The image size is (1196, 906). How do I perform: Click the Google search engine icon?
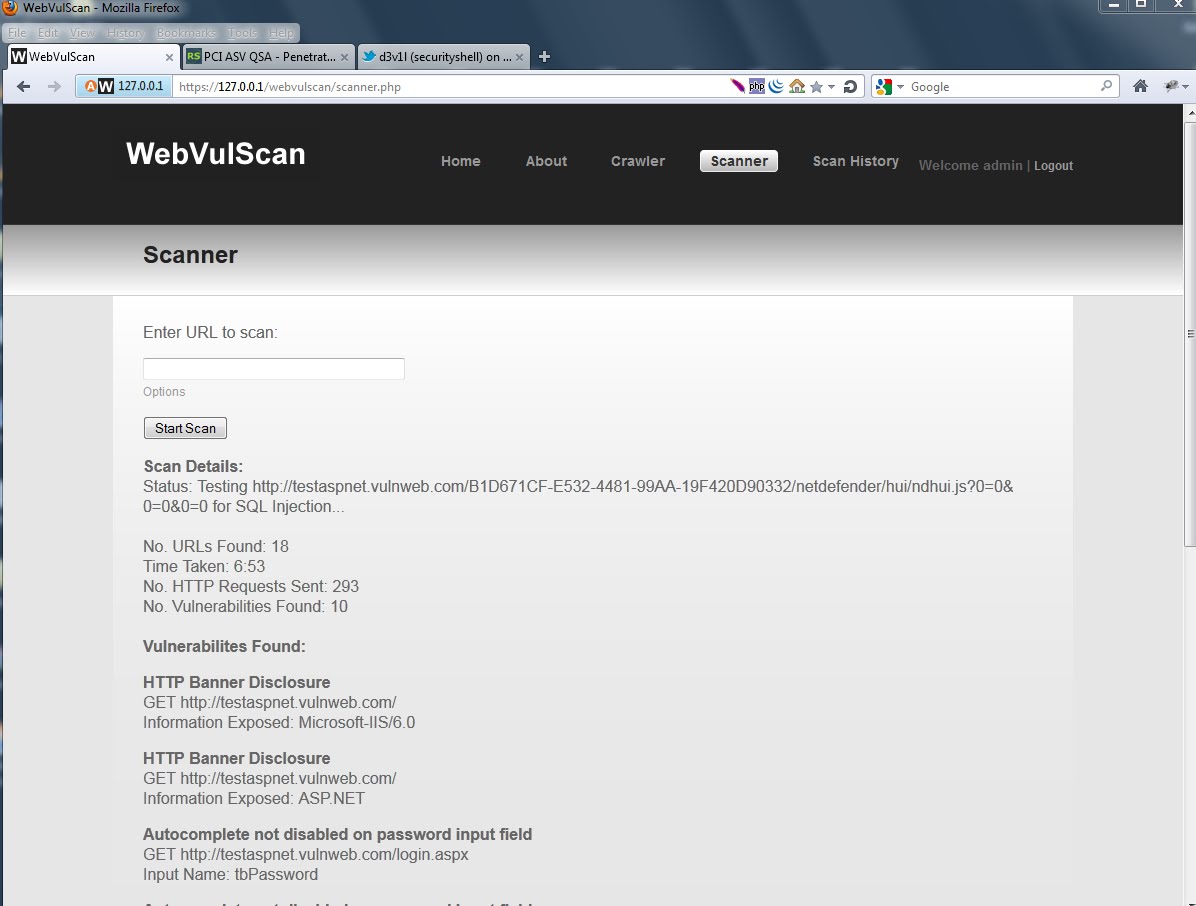coord(884,87)
